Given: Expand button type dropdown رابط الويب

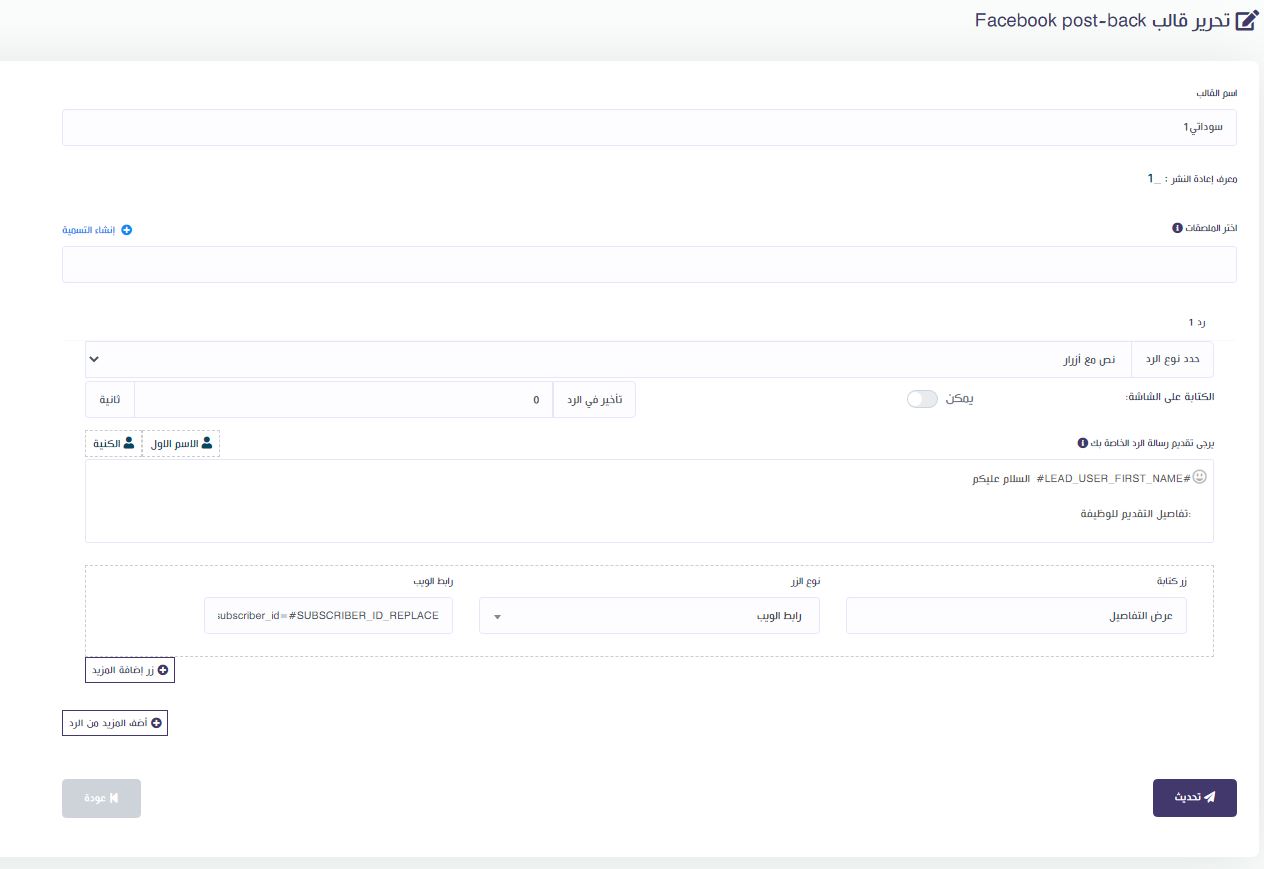Looking at the screenshot, I should (x=649, y=616).
